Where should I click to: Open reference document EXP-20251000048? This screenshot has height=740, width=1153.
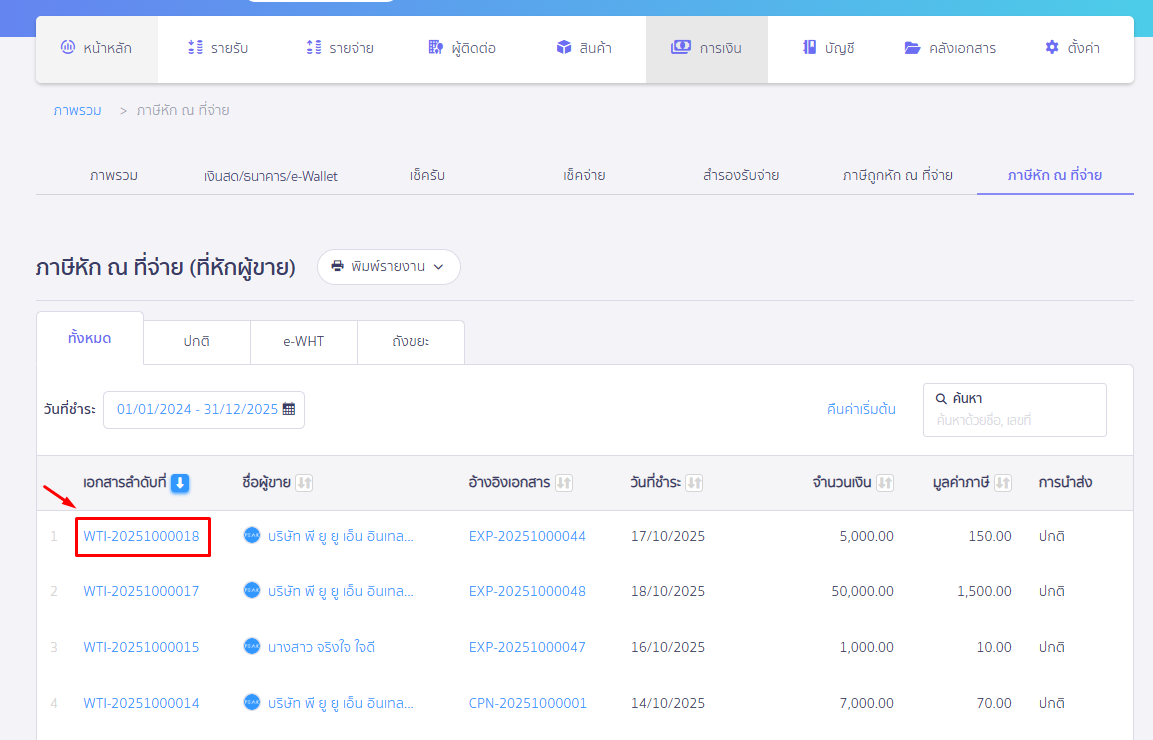click(527, 591)
